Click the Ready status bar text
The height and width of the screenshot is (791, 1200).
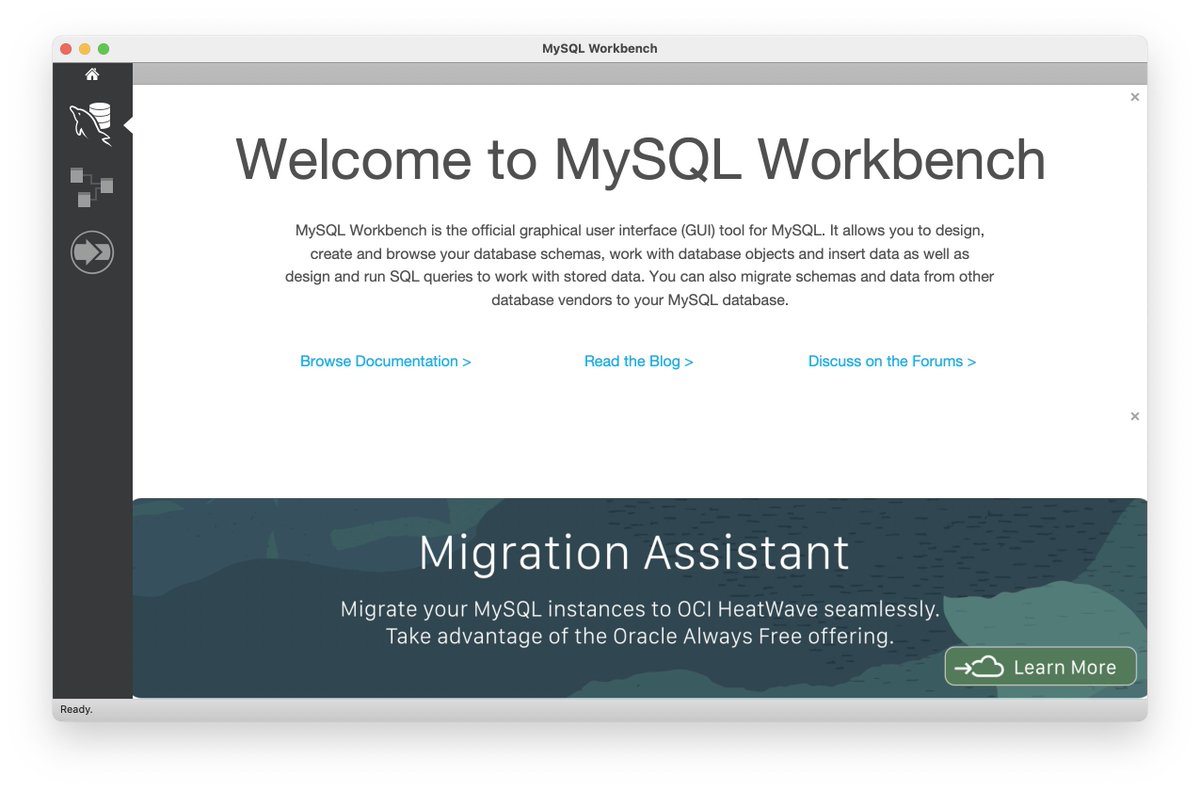[x=76, y=709]
